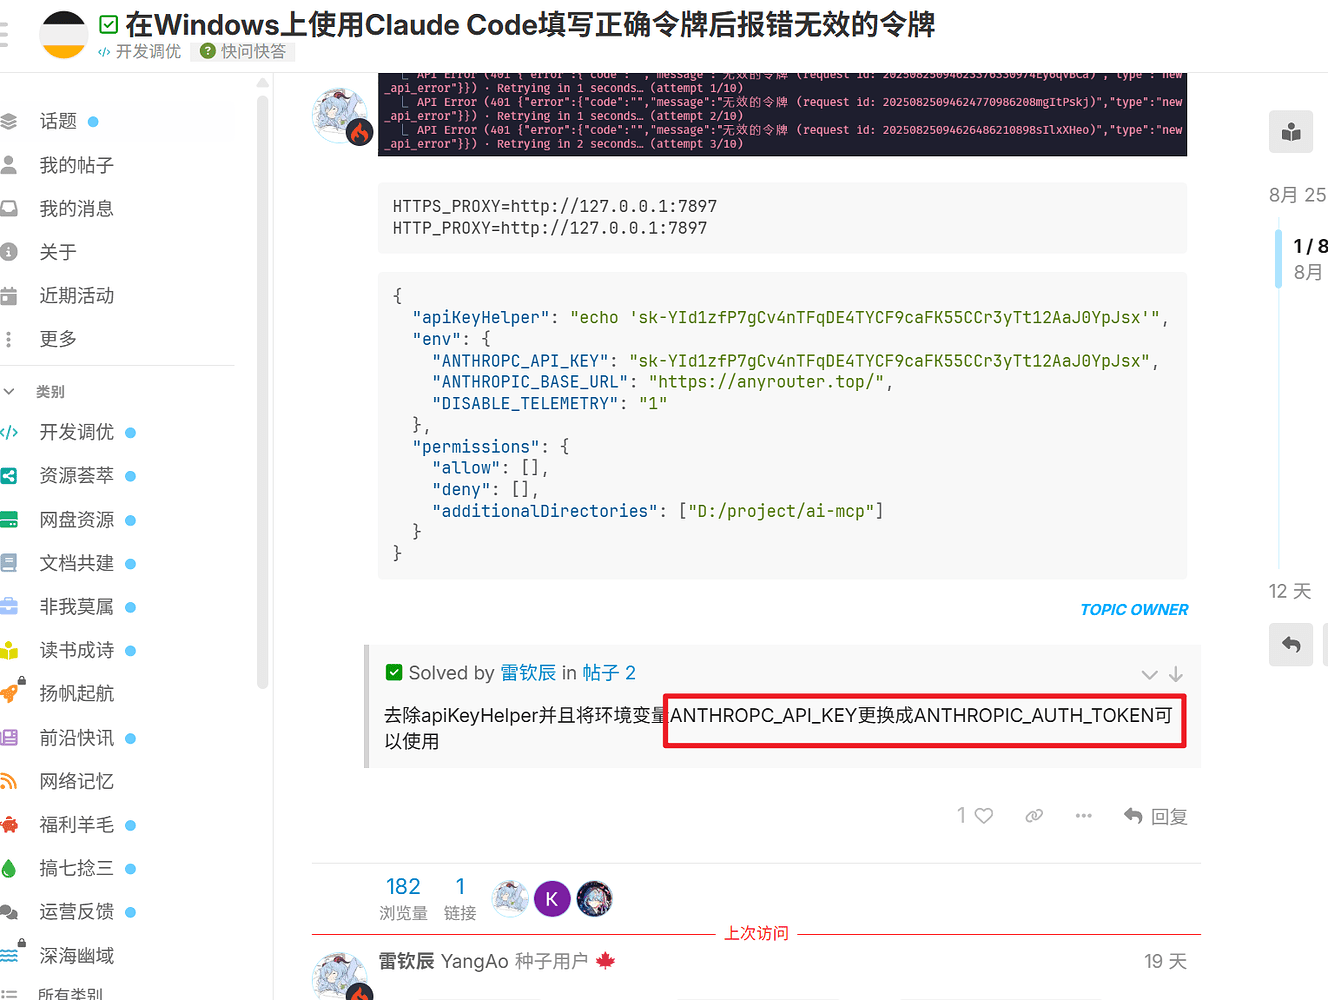Viewport: 1328px width, 1000px height.
Task: Jump to solved post via down arrow
Action: pos(1176,674)
